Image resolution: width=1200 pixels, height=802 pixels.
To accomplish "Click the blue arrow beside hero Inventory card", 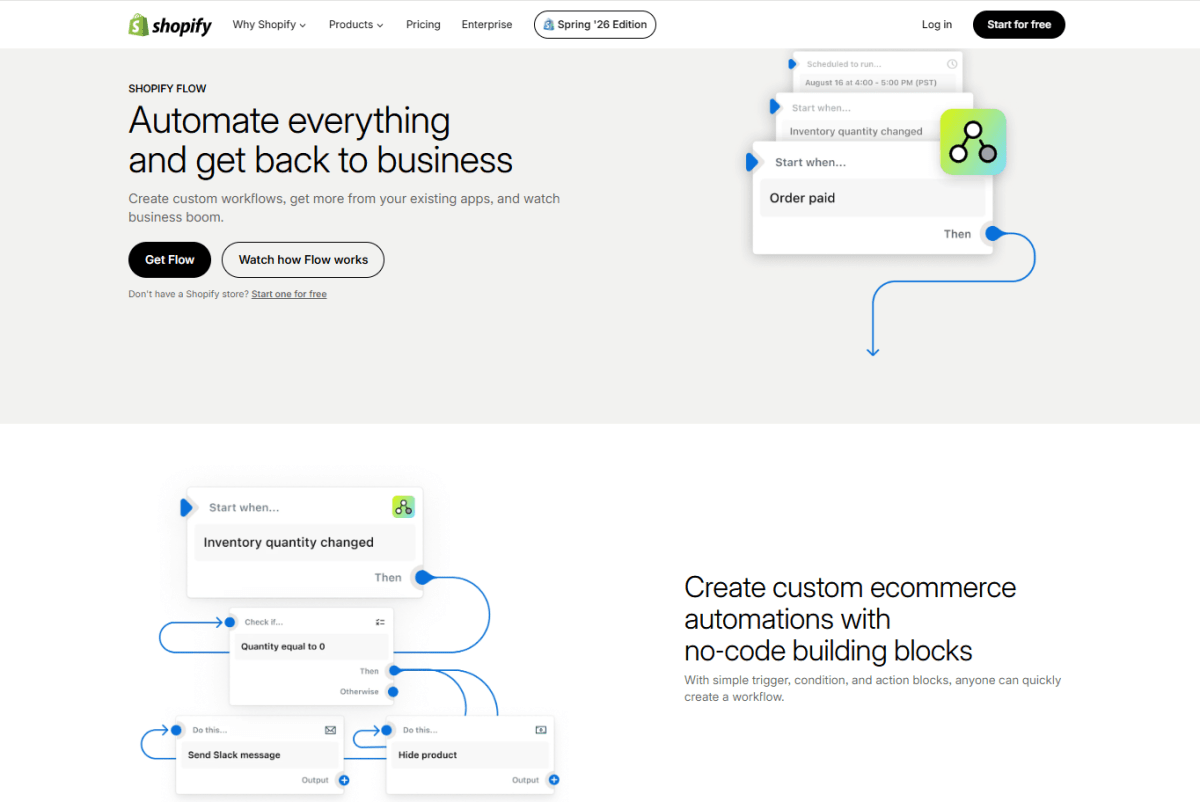I will [x=774, y=106].
